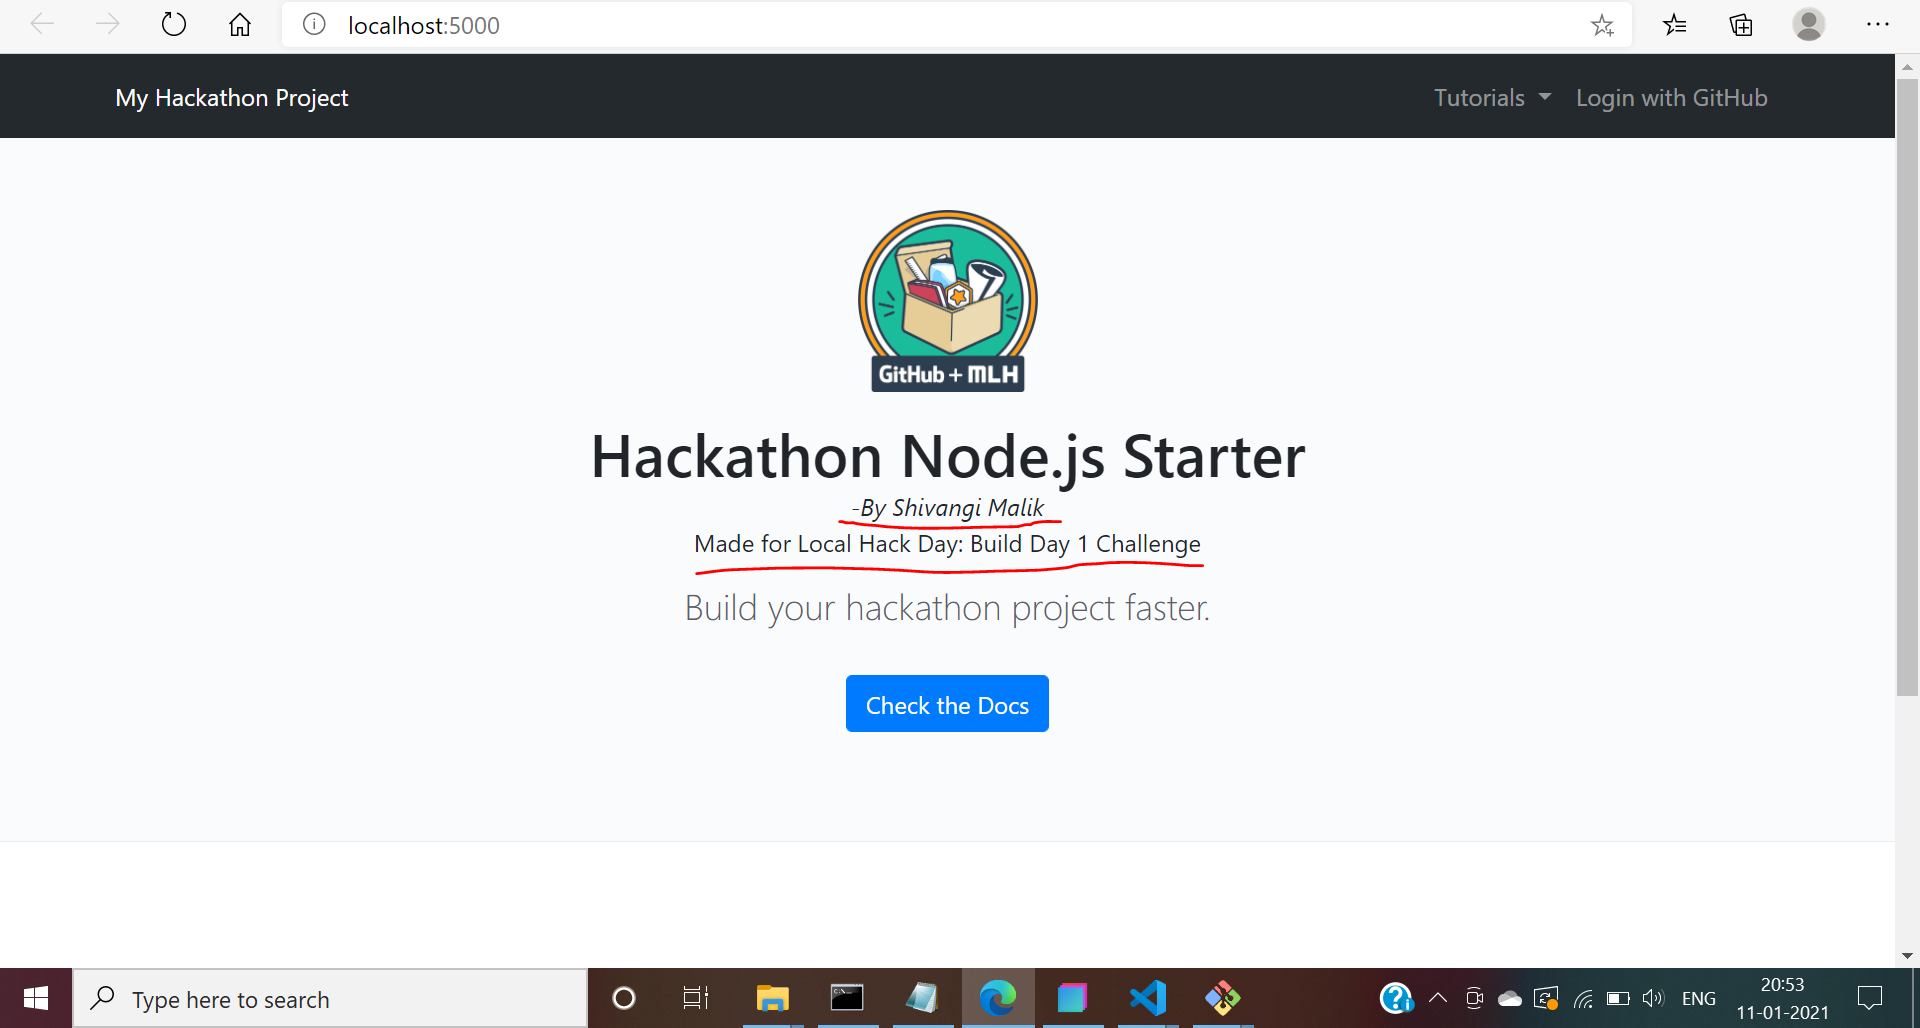The width and height of the screenshot is (1920, 1028).
Task: Click the Check the Docs button
Action: pos(947,704)
